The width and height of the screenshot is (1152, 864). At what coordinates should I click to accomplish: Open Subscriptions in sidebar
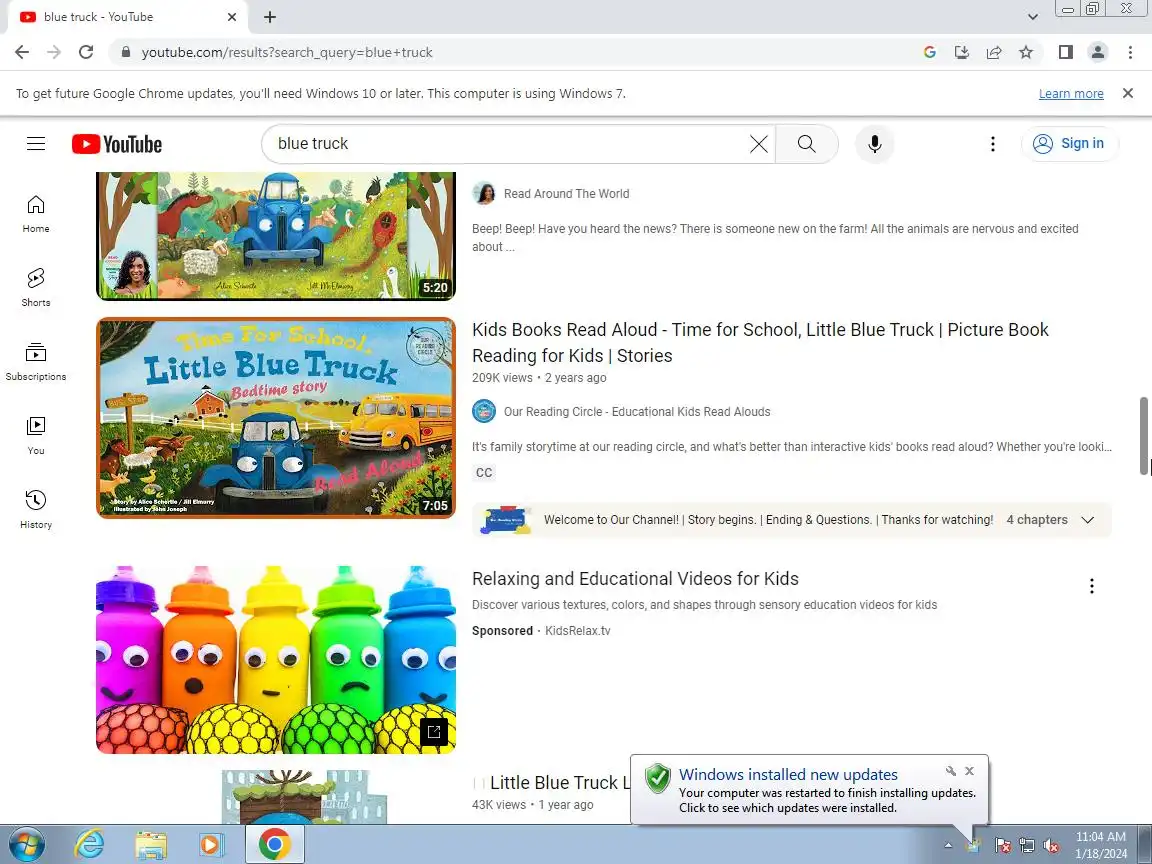click(x=35, y=362)
